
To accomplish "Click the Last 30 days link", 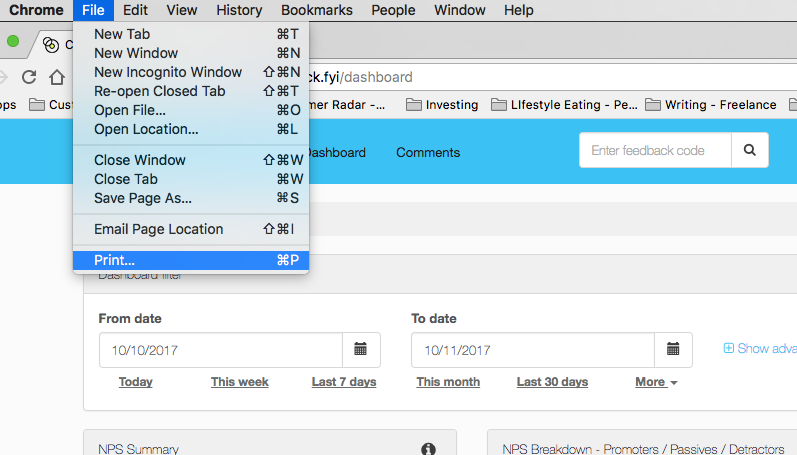I will [552, 382].
